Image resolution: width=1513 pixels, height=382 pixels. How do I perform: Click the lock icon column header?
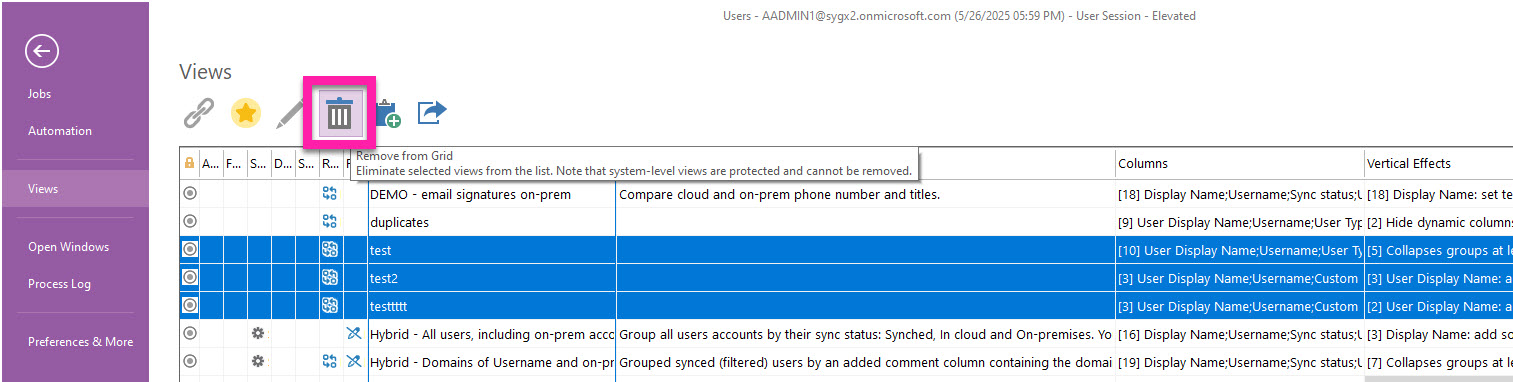click(189, 163)
